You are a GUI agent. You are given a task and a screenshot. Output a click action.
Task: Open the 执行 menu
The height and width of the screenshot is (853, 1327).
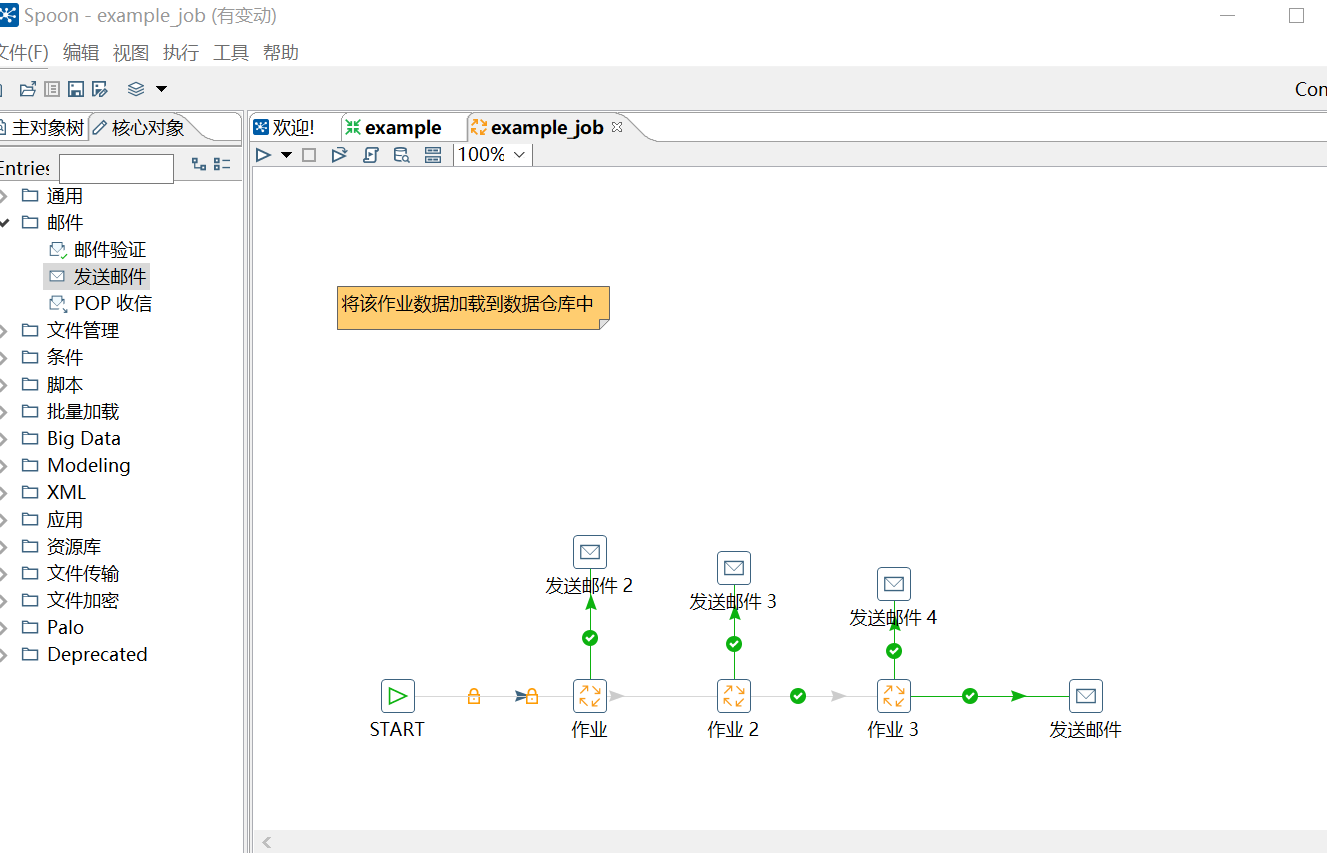181,53
